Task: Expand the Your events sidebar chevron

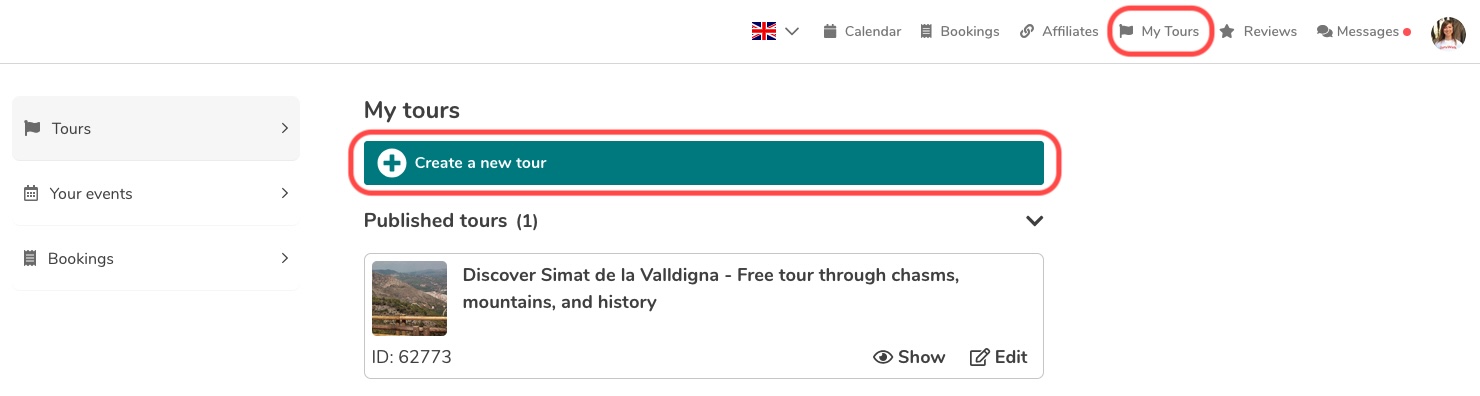Action: (x=284, y=193)
